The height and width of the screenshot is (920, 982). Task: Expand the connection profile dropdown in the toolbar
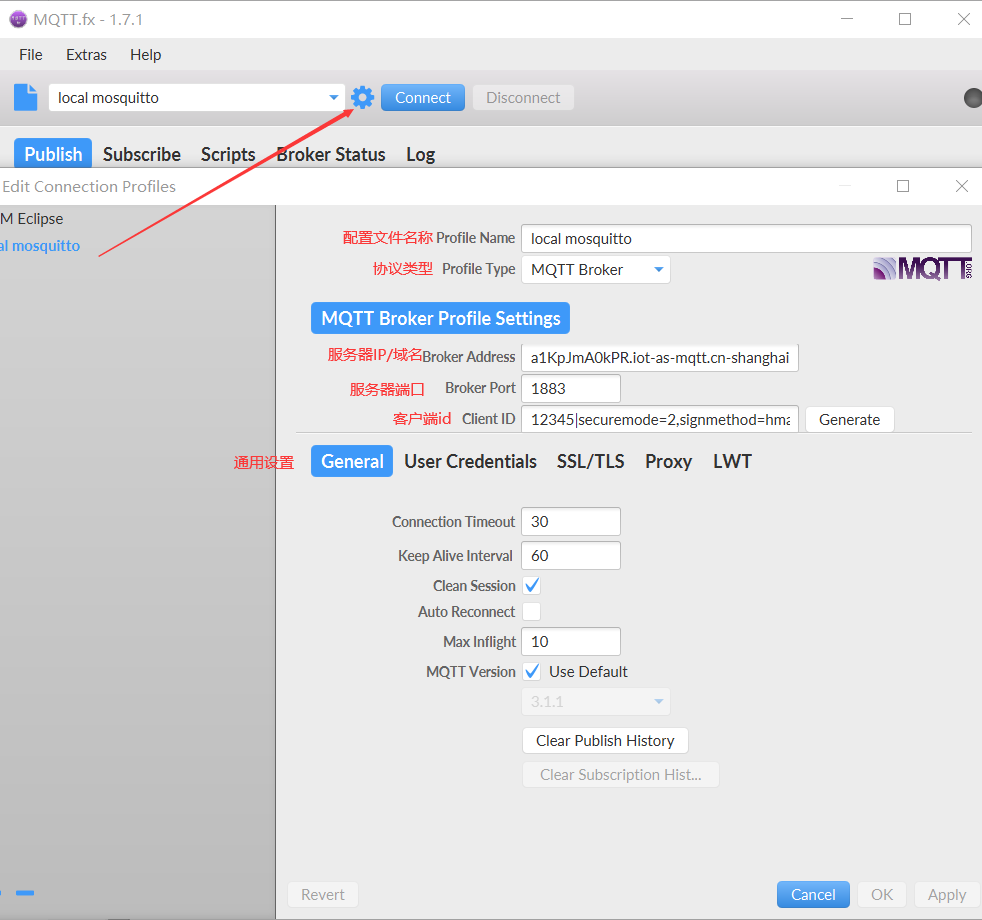(x=333, y=97)
